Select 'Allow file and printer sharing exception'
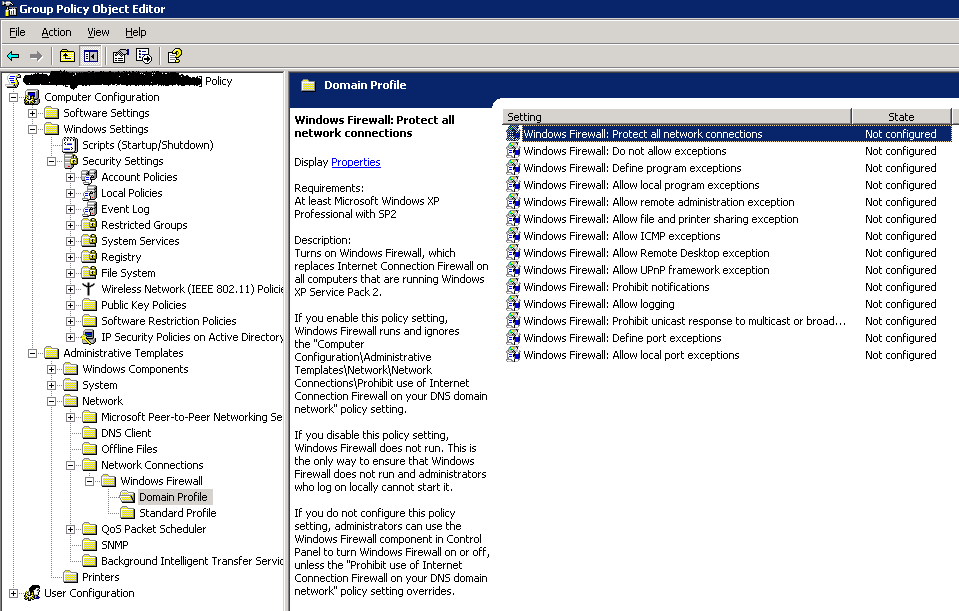Image resolution: width=959 pixels, height=611 pixels. (661, 219)
